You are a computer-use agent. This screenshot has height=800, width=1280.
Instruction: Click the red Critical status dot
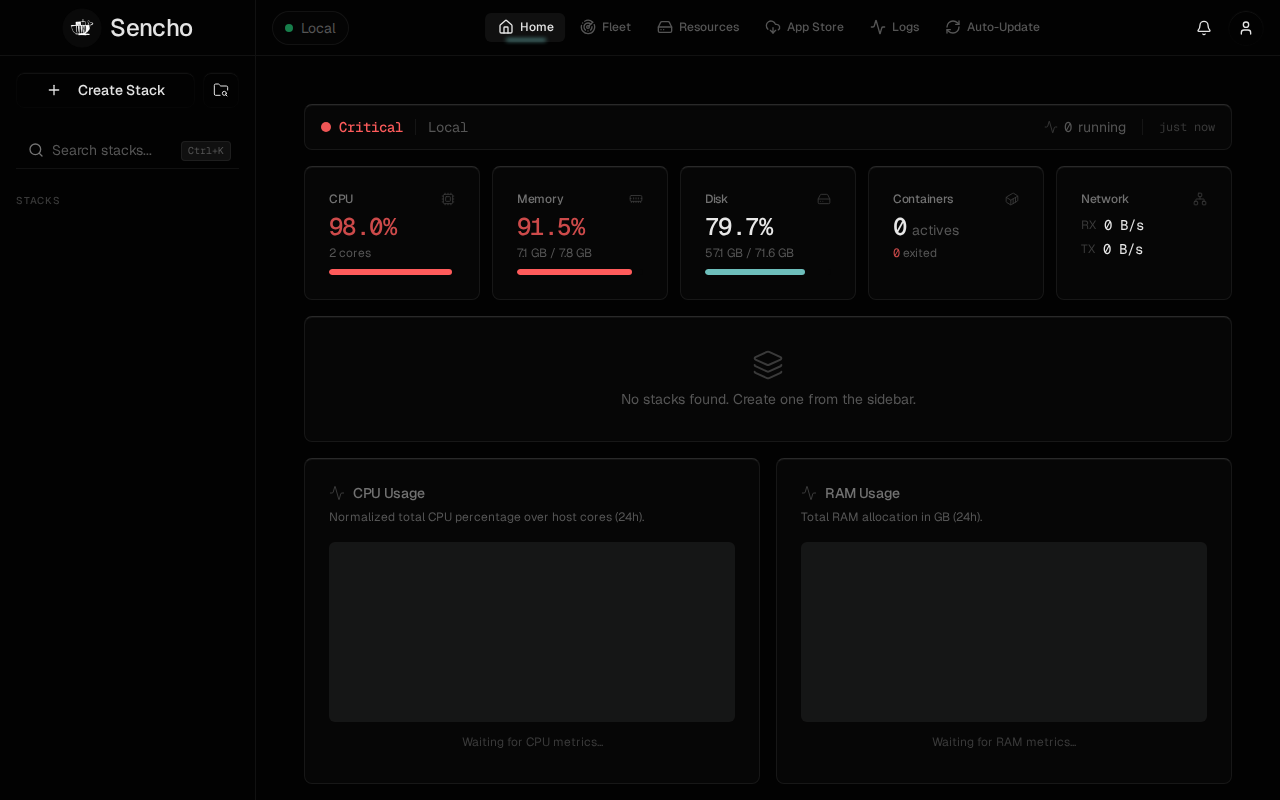click(x=326, y=127)
